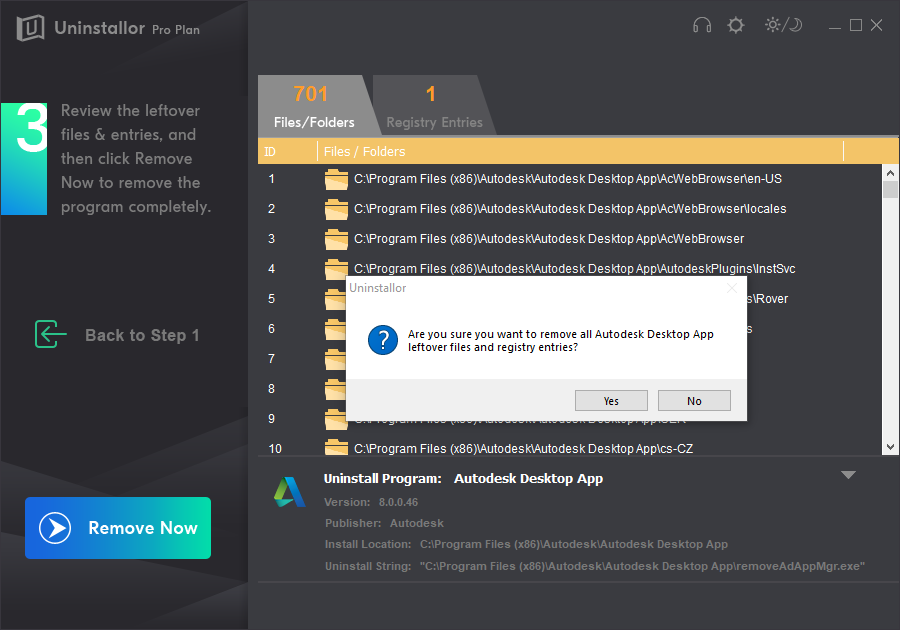This screenshot has height=630, width=900.
Task: Click the Install Location path text
Action: [x=574, y=544]
